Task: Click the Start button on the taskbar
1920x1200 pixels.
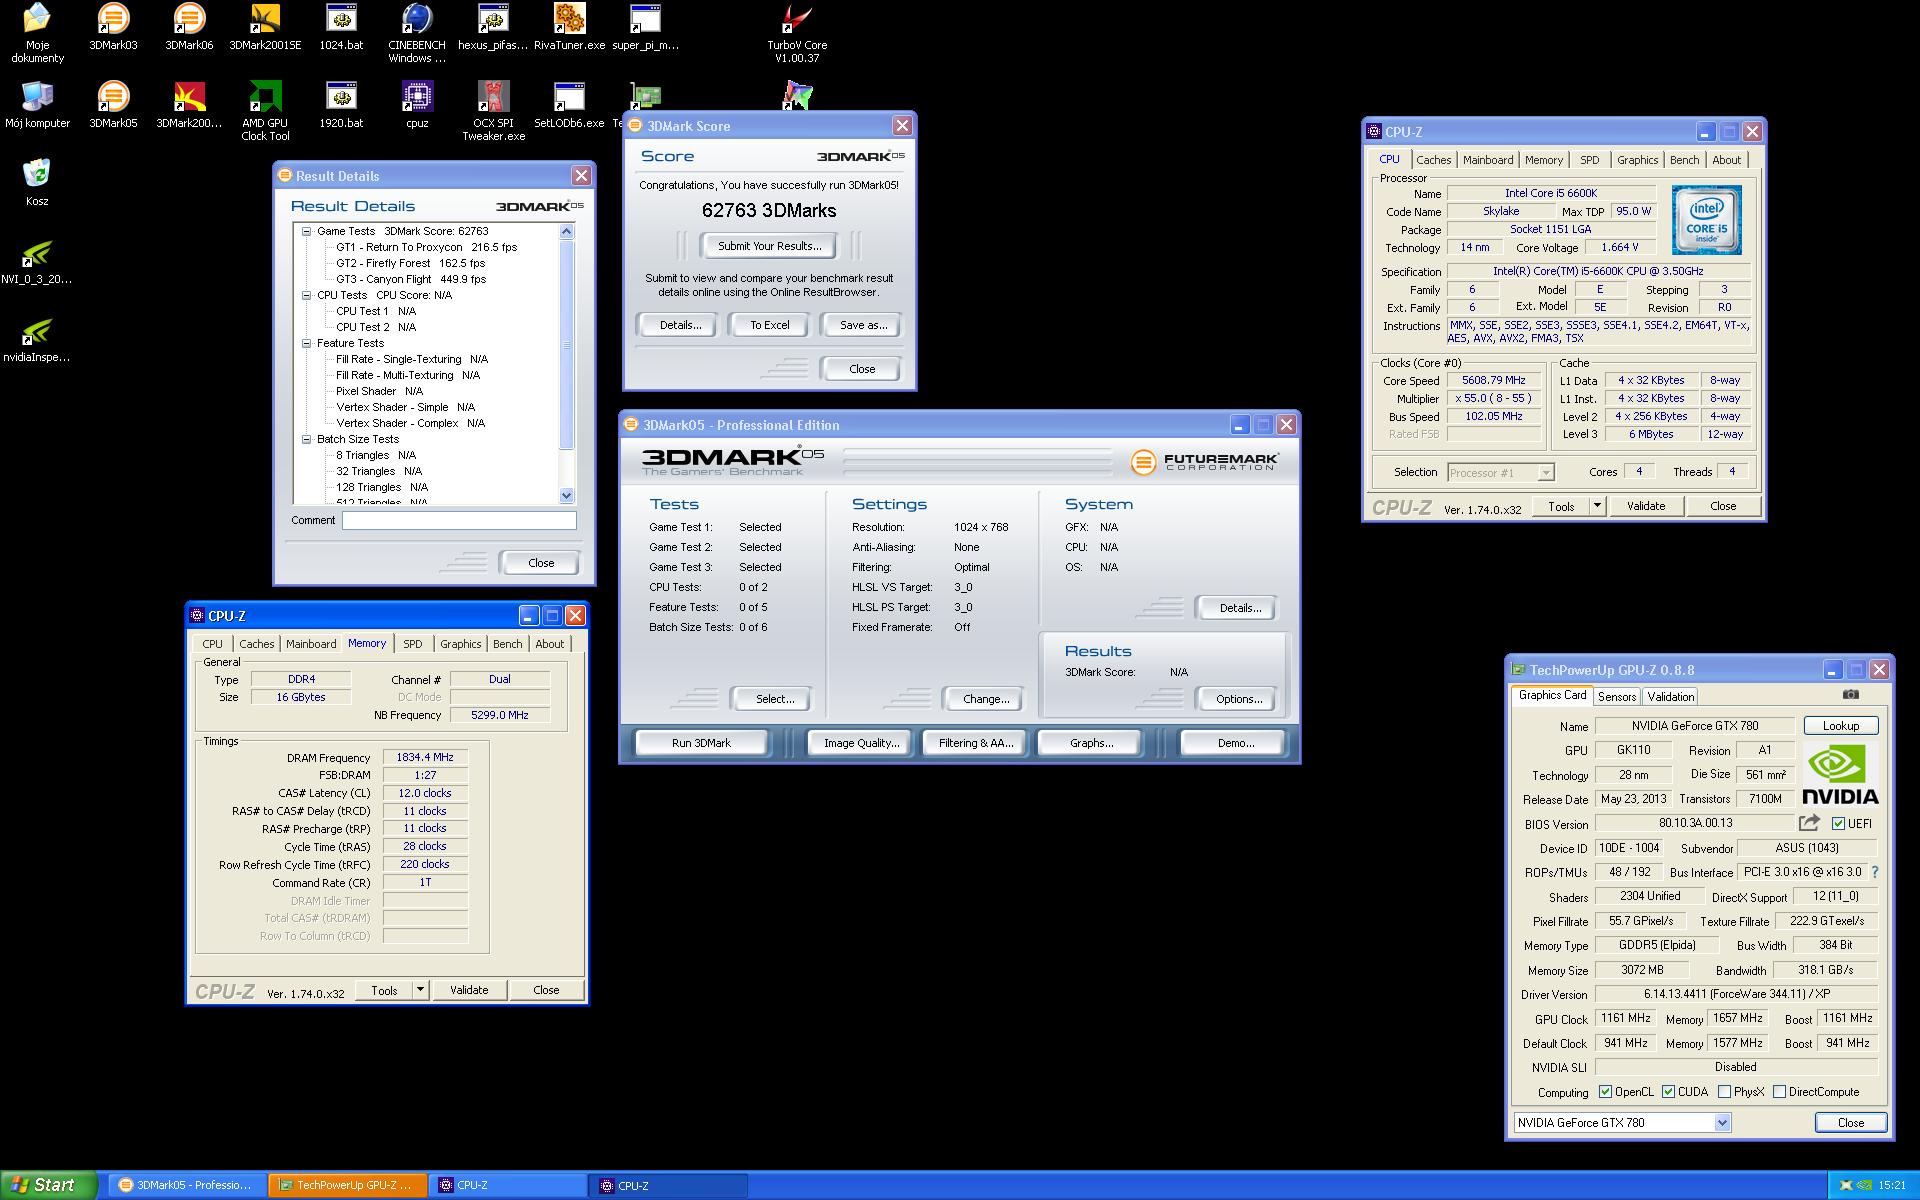Action: pyautogui.click(x=48, y=1185)
